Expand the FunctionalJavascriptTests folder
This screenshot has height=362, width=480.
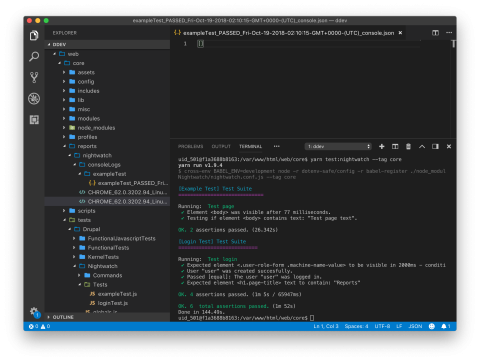(x=74, y=238)
